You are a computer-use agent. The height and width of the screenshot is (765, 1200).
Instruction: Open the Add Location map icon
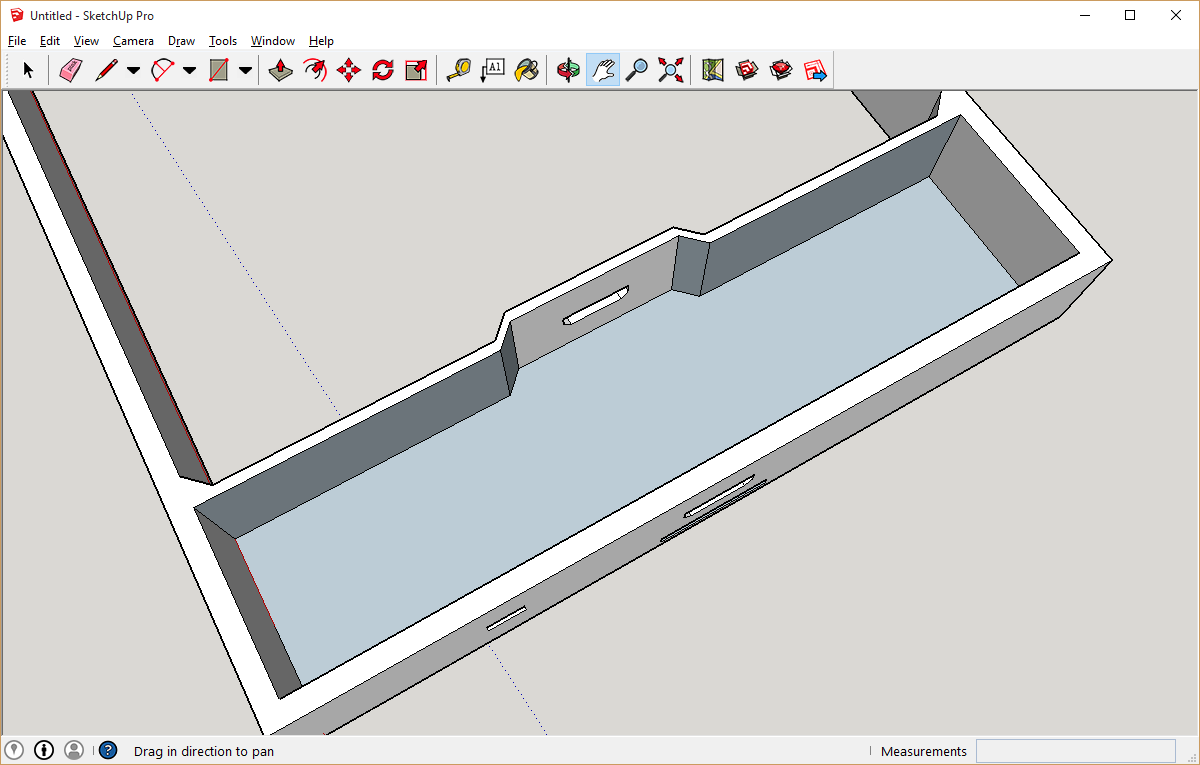pyautogui.click(x=713, y=70)
